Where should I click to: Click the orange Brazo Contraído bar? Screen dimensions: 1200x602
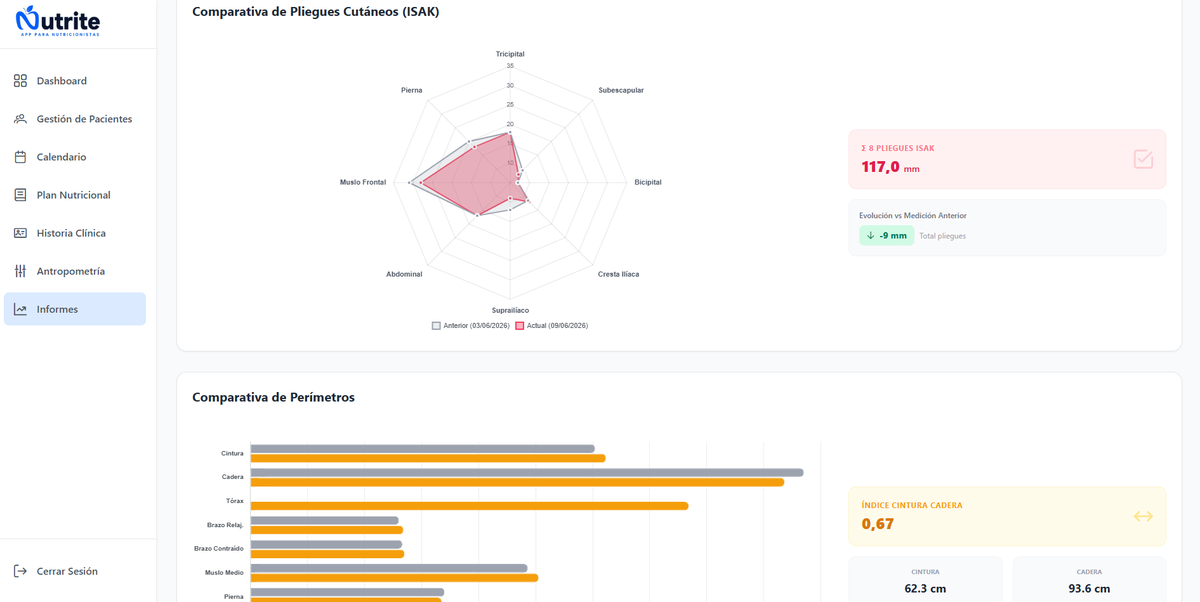pos(327,554)
